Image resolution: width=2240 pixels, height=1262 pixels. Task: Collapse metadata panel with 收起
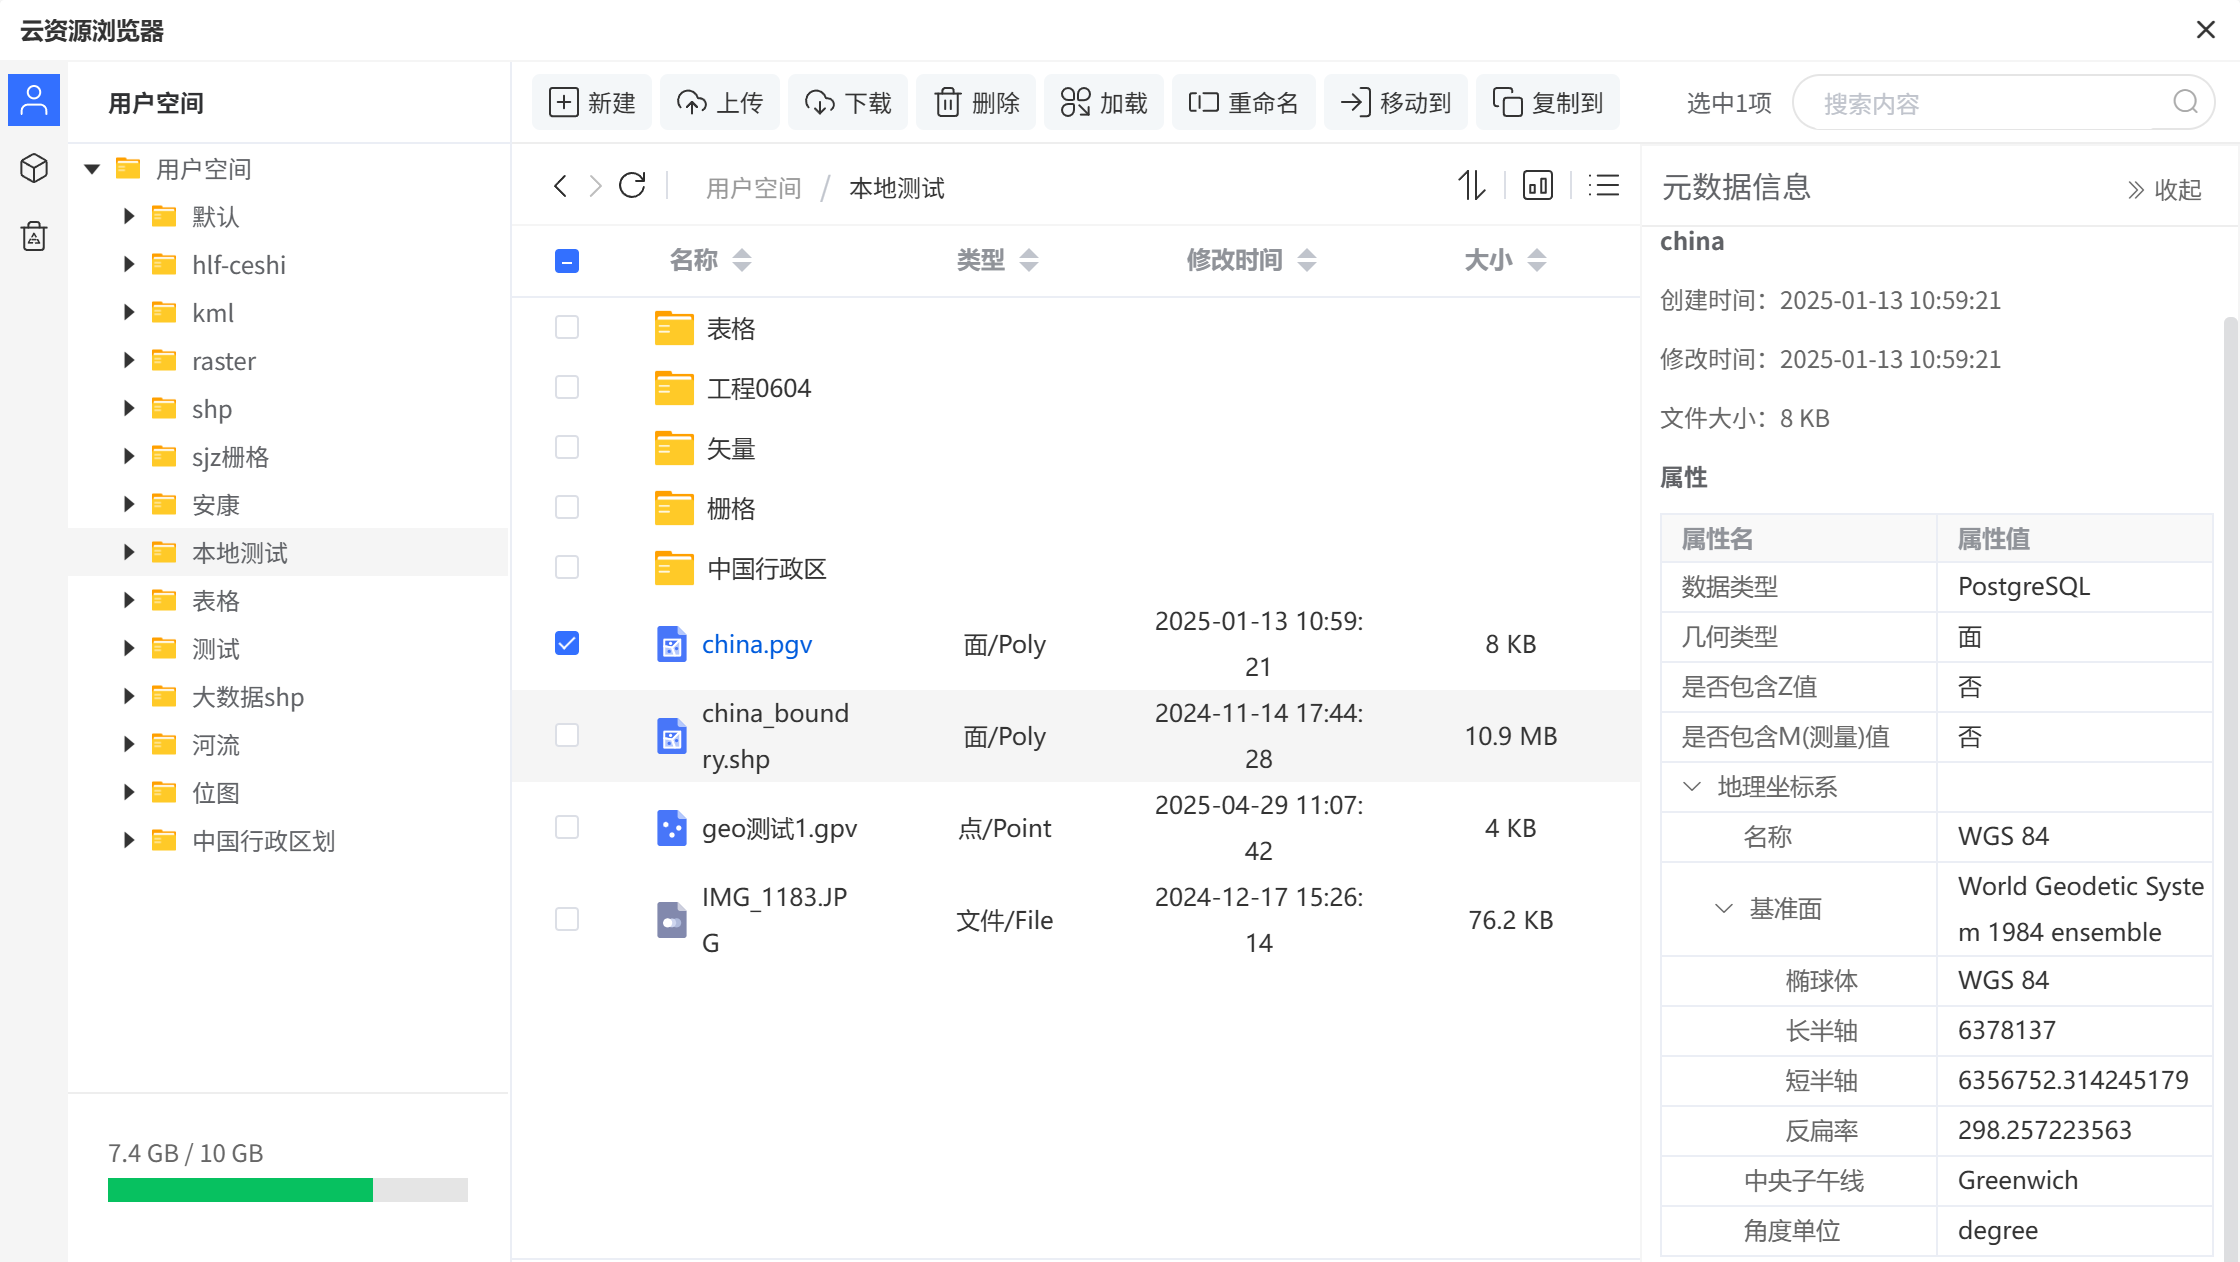[x=2164, y=190]
